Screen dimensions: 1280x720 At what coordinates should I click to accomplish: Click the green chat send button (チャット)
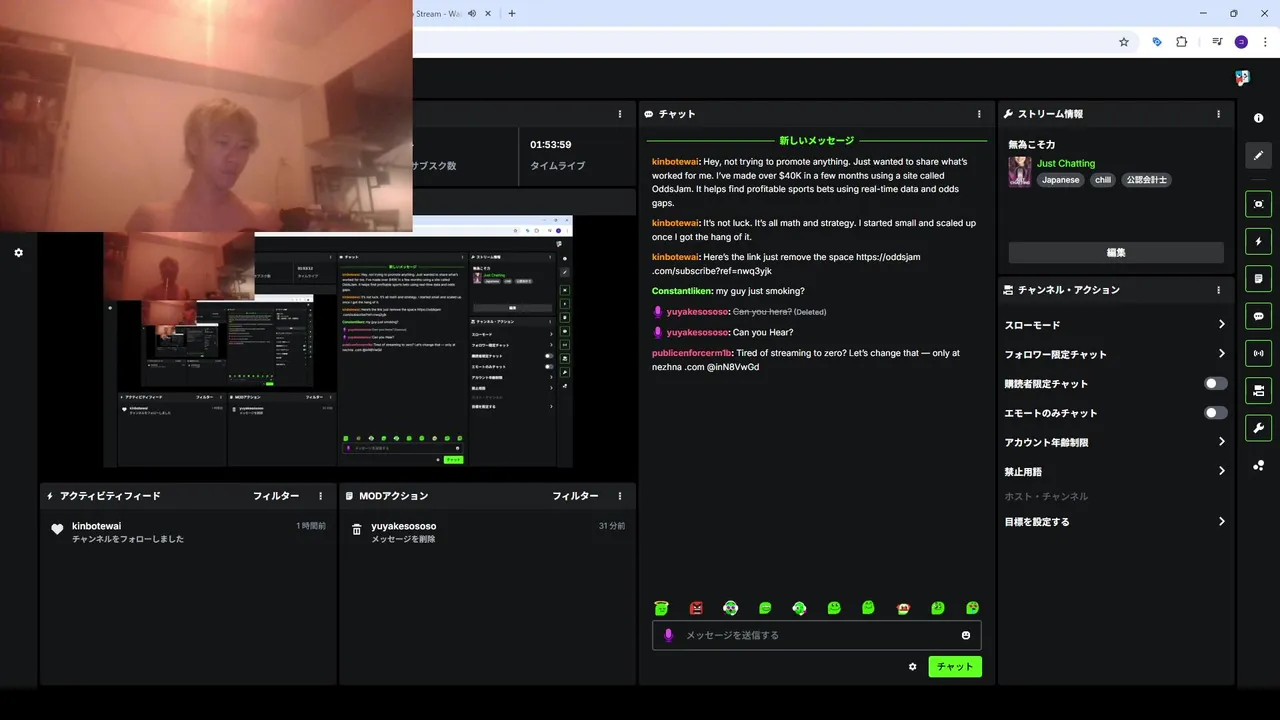click(x=955, y=667)
